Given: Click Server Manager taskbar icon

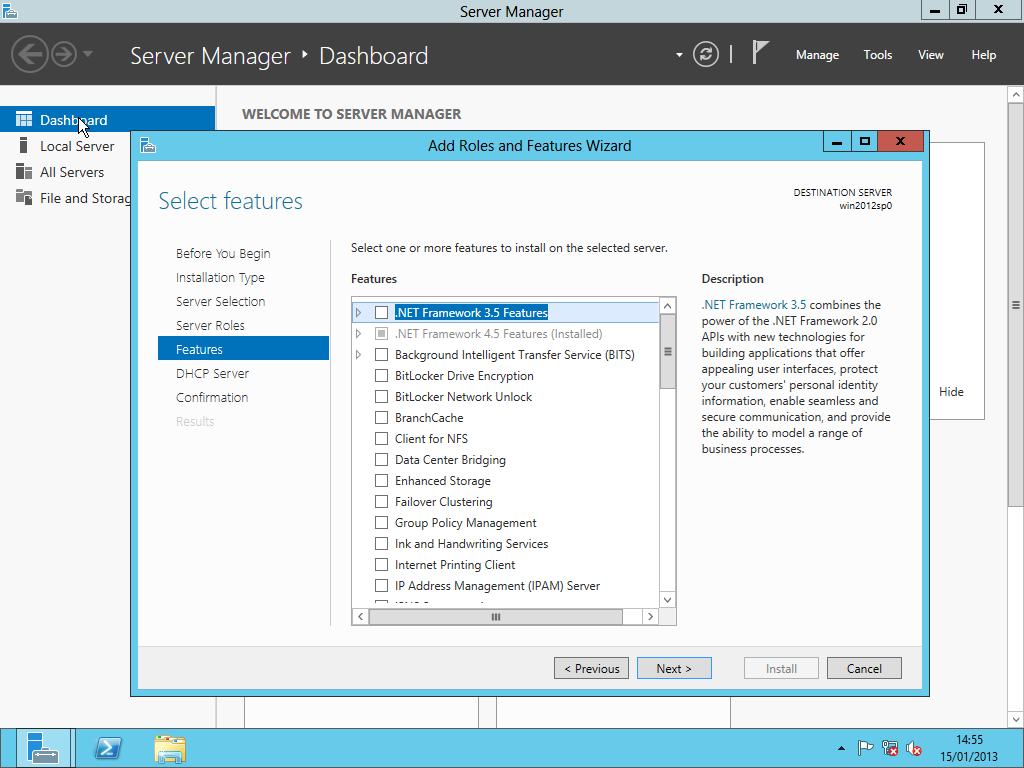Looking at the screenshot, I should 44,748.
